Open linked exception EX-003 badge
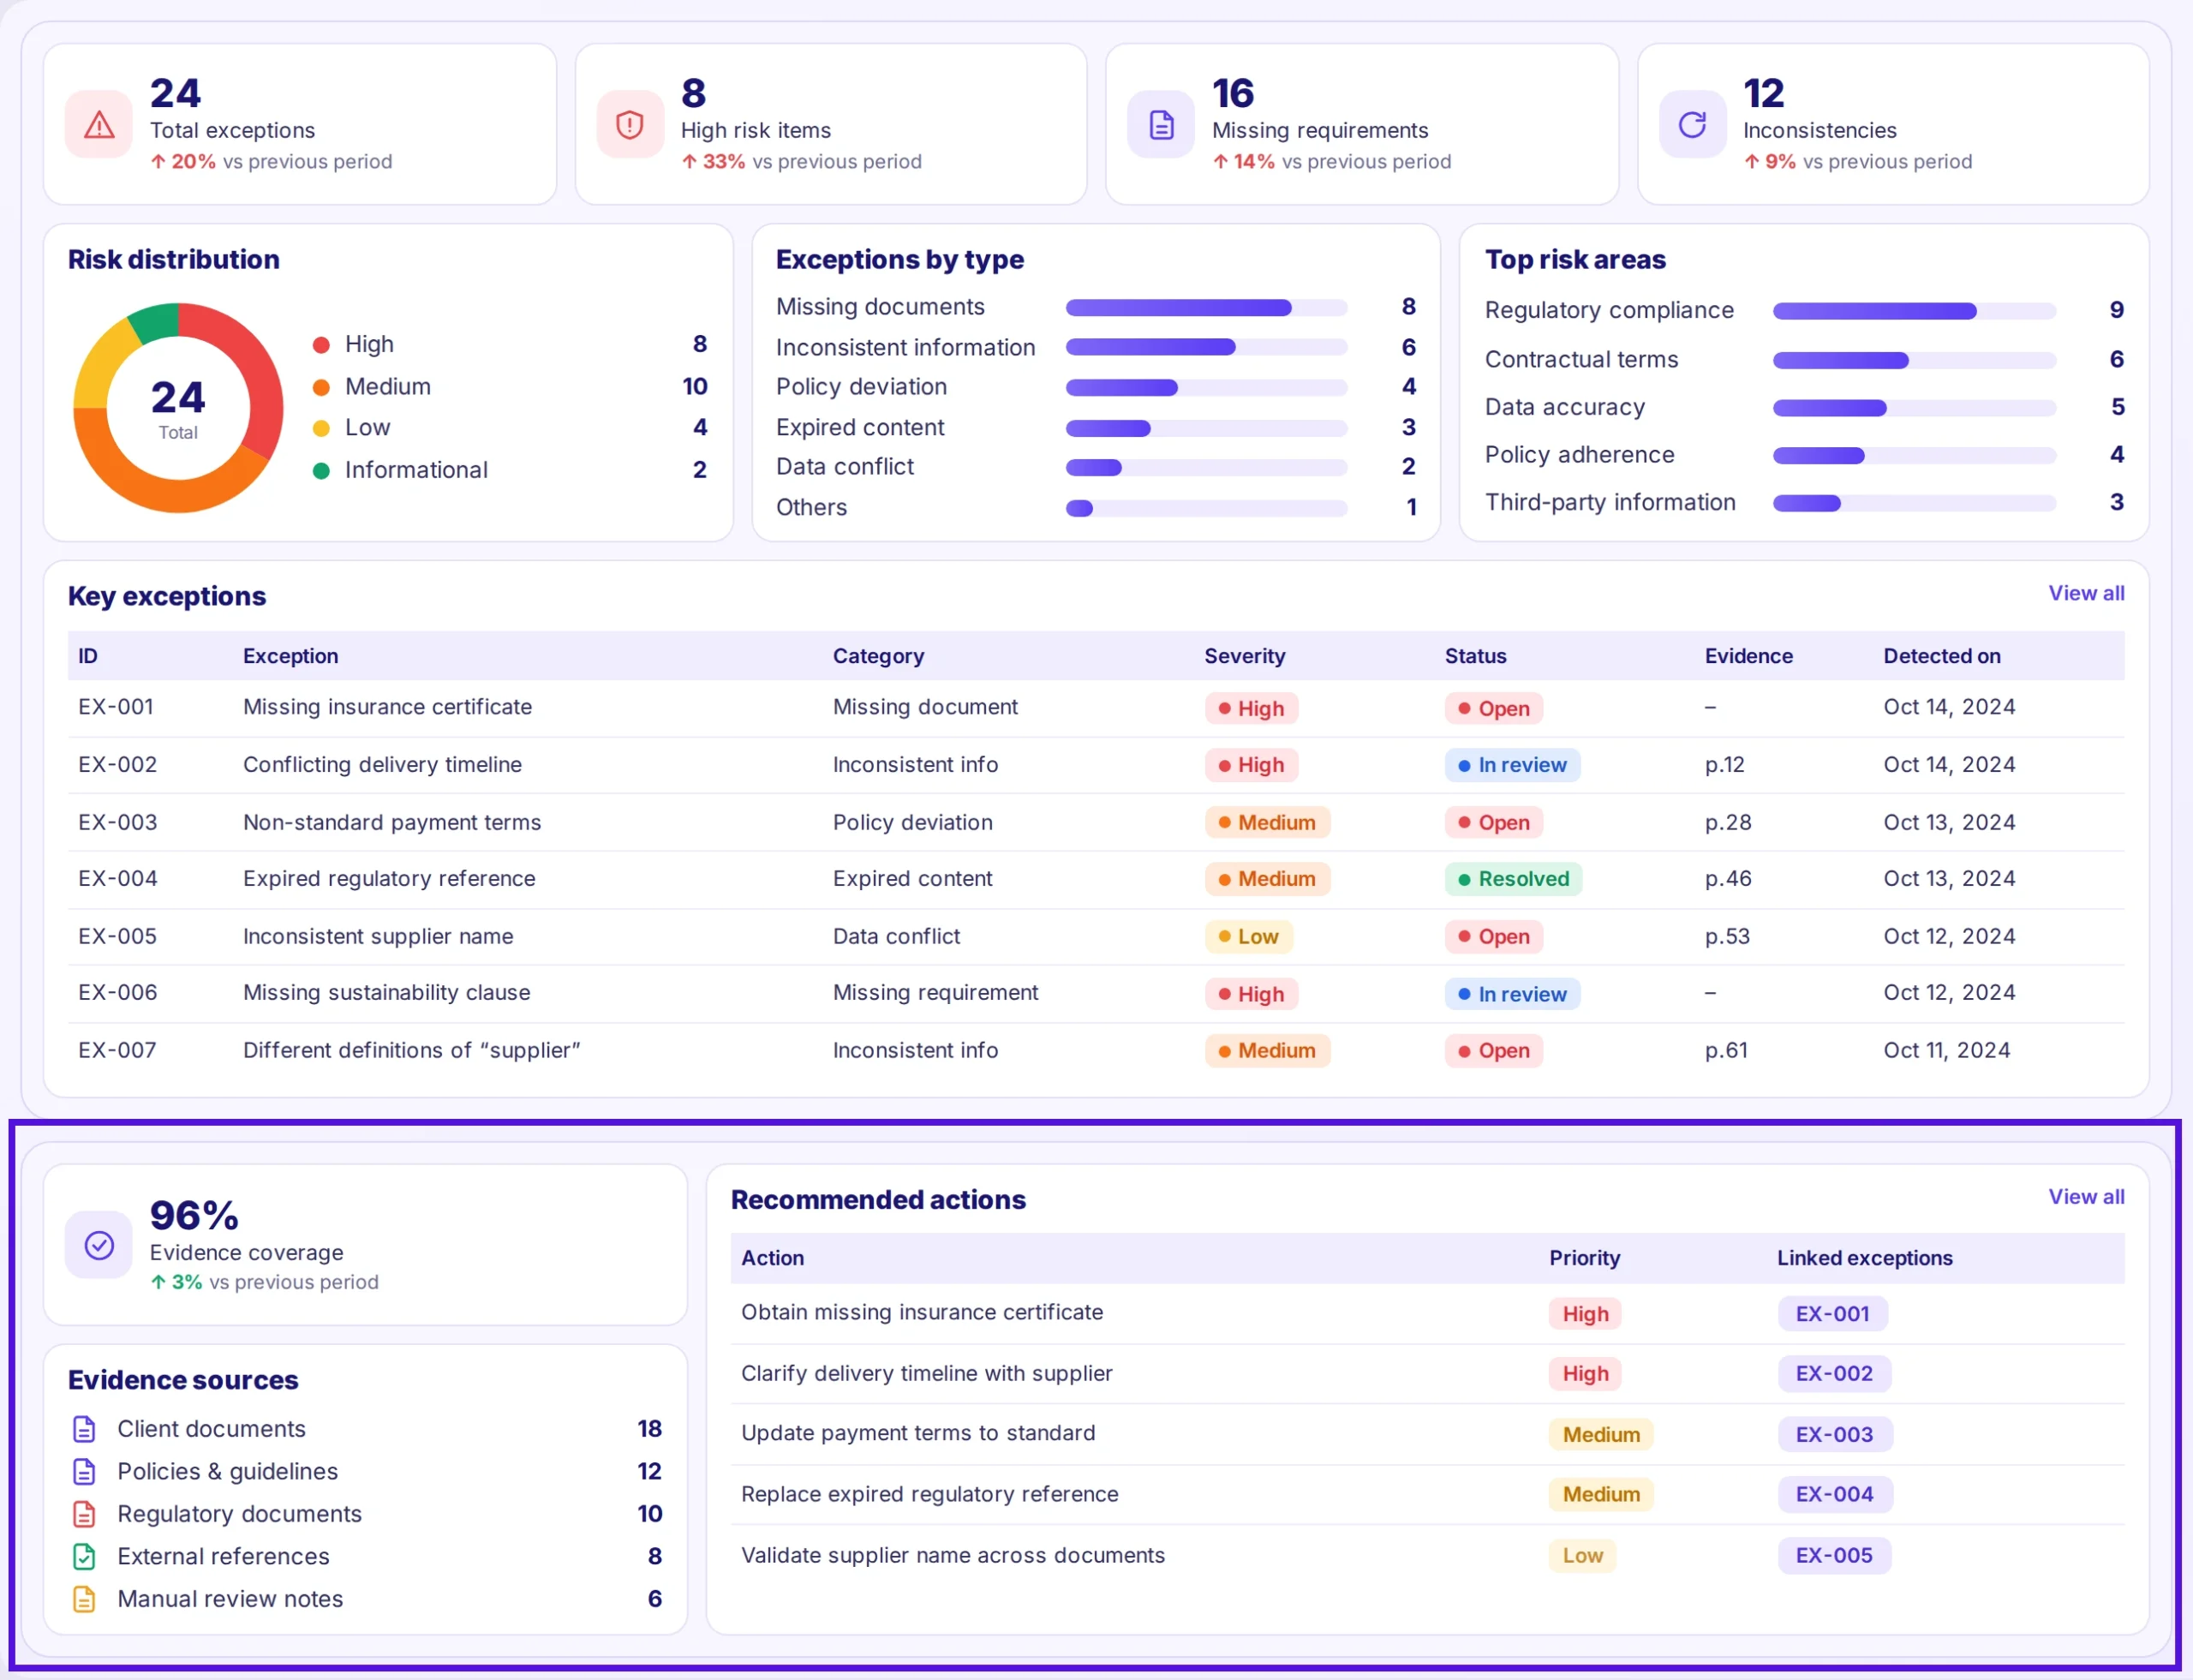 pyautogui.click(x=1834, y=1435)
